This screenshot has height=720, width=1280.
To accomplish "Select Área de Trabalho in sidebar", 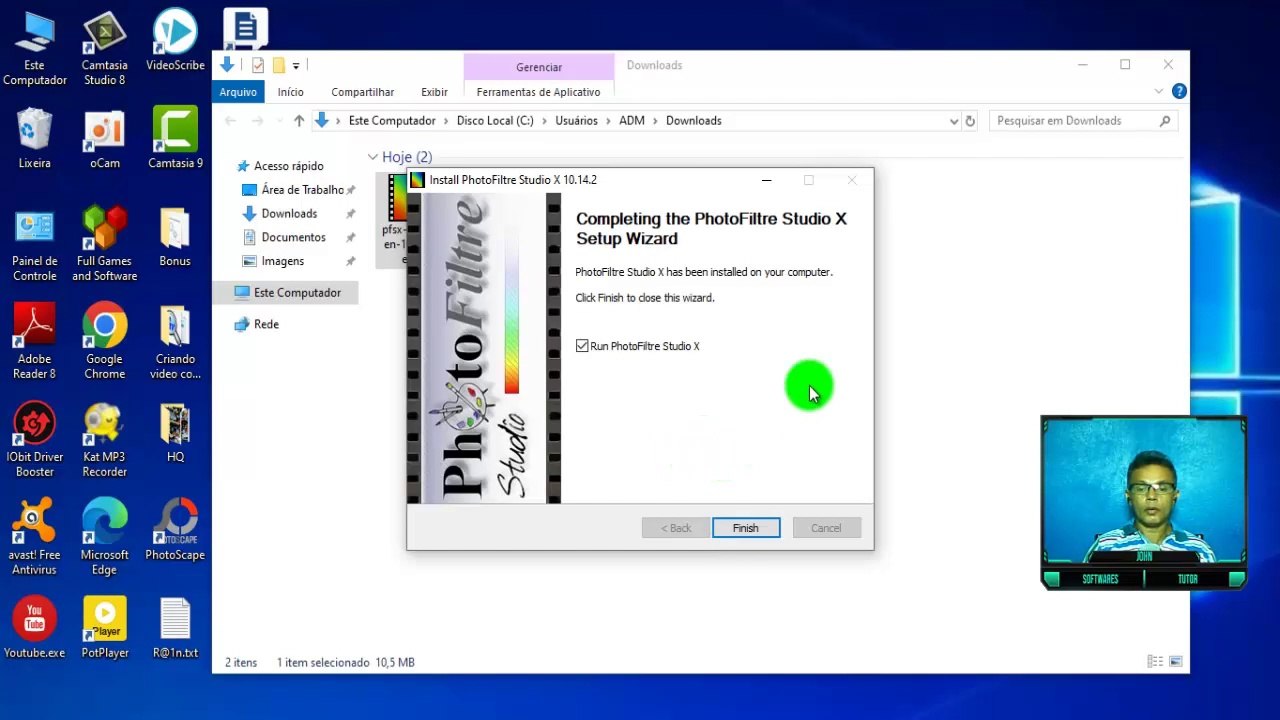I will pyautogui.click(x=302, y=190).
